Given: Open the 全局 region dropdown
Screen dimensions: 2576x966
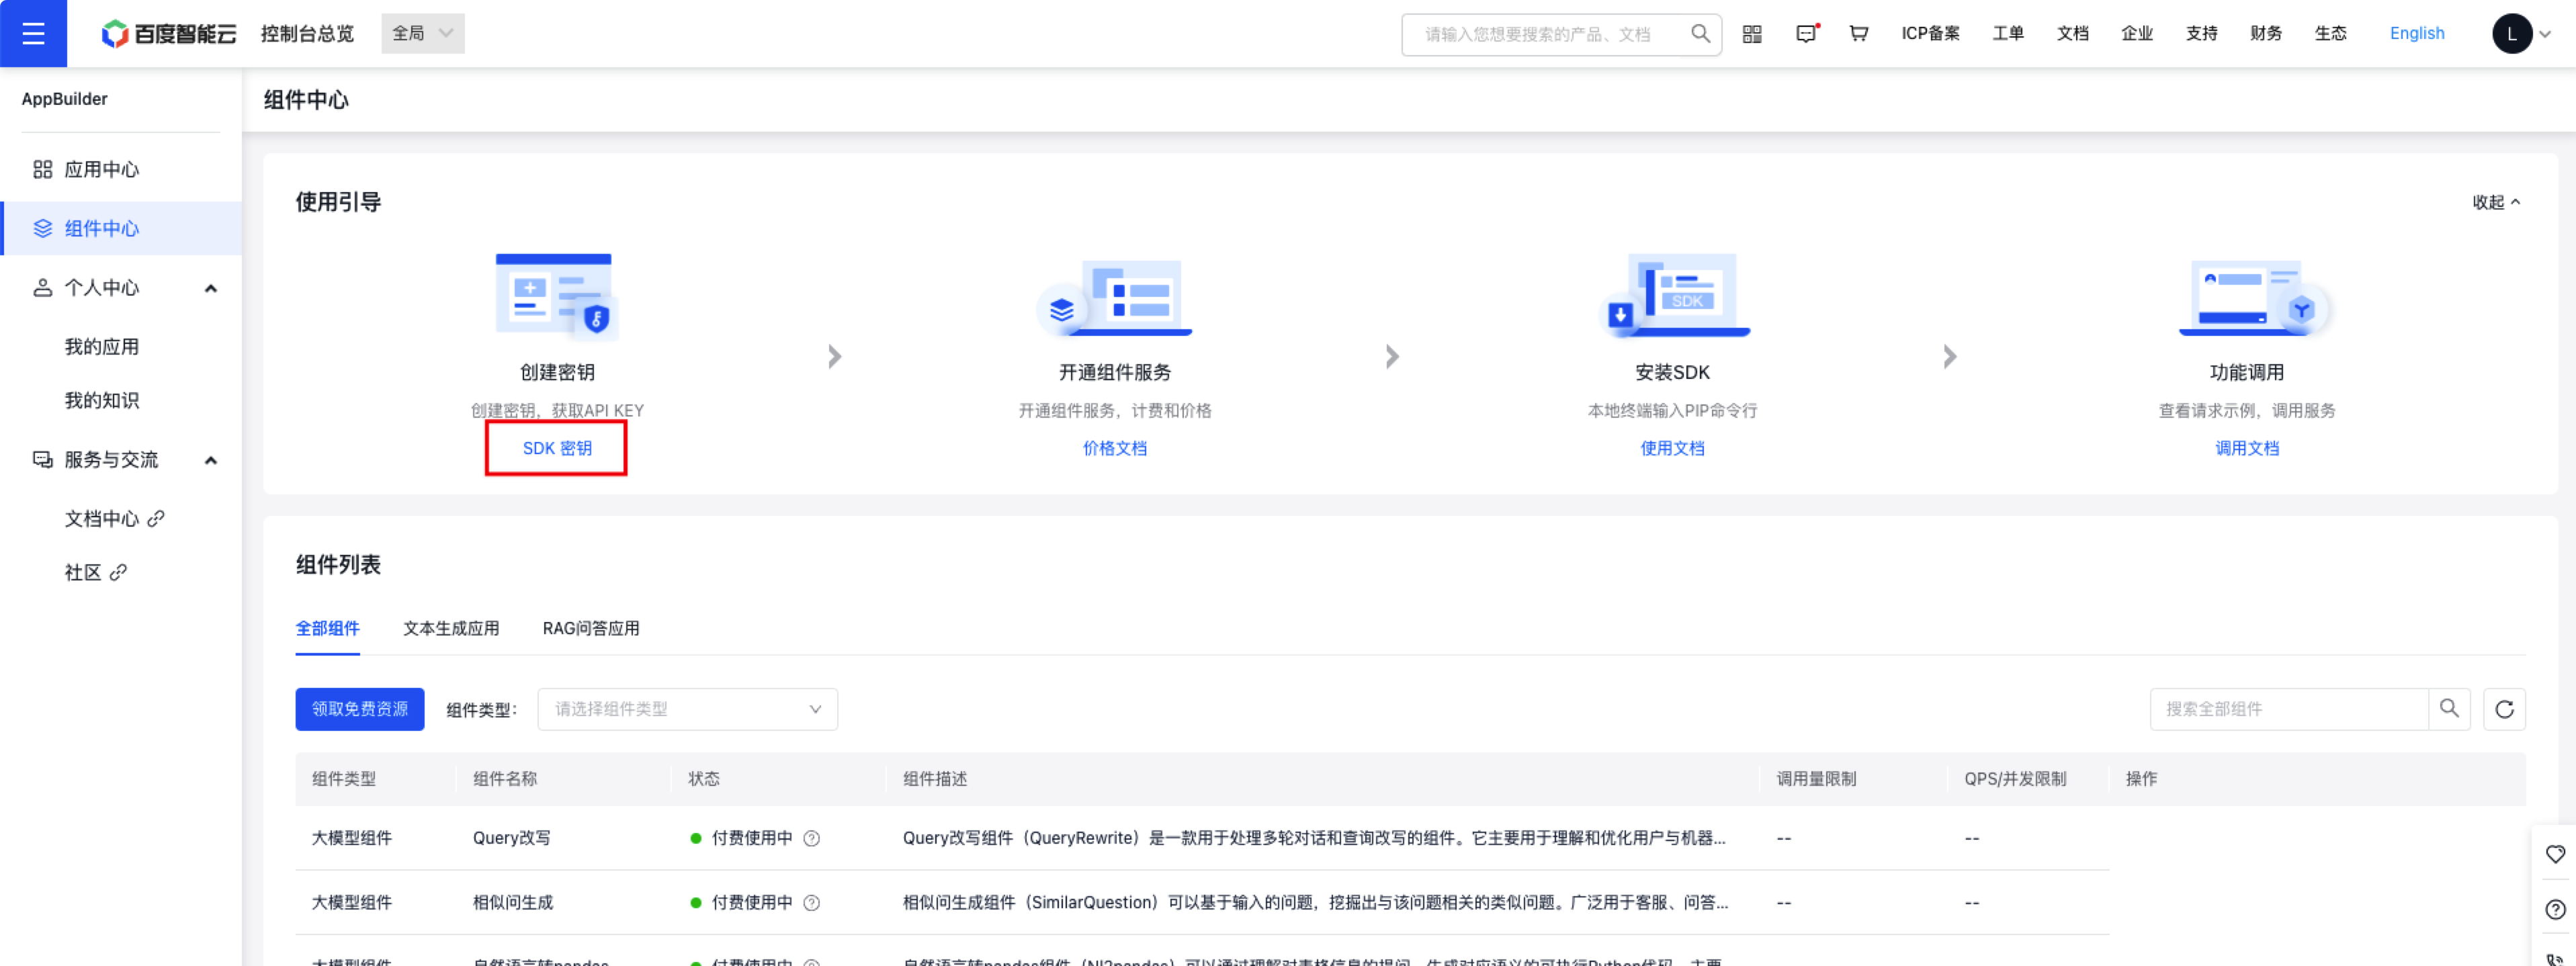Looking at the screenshot, I should point(423,33).
